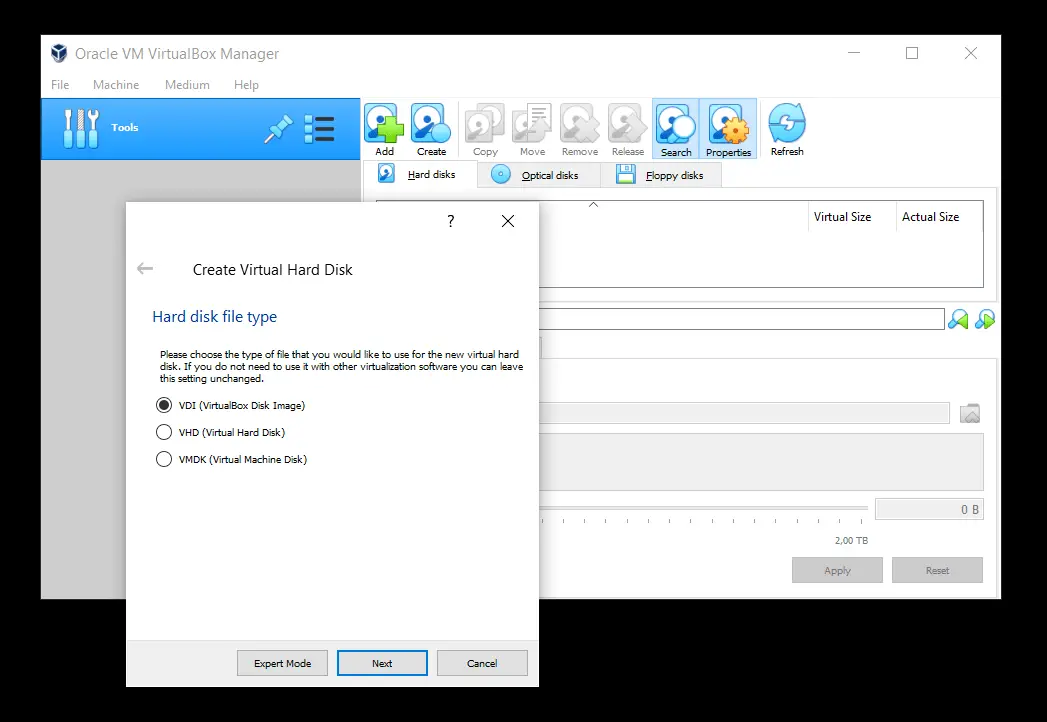Minimize the VirtualBox Manager window
Viewport: 1047px width, 722px height.
pyautogui.click(x=853, y=53)
